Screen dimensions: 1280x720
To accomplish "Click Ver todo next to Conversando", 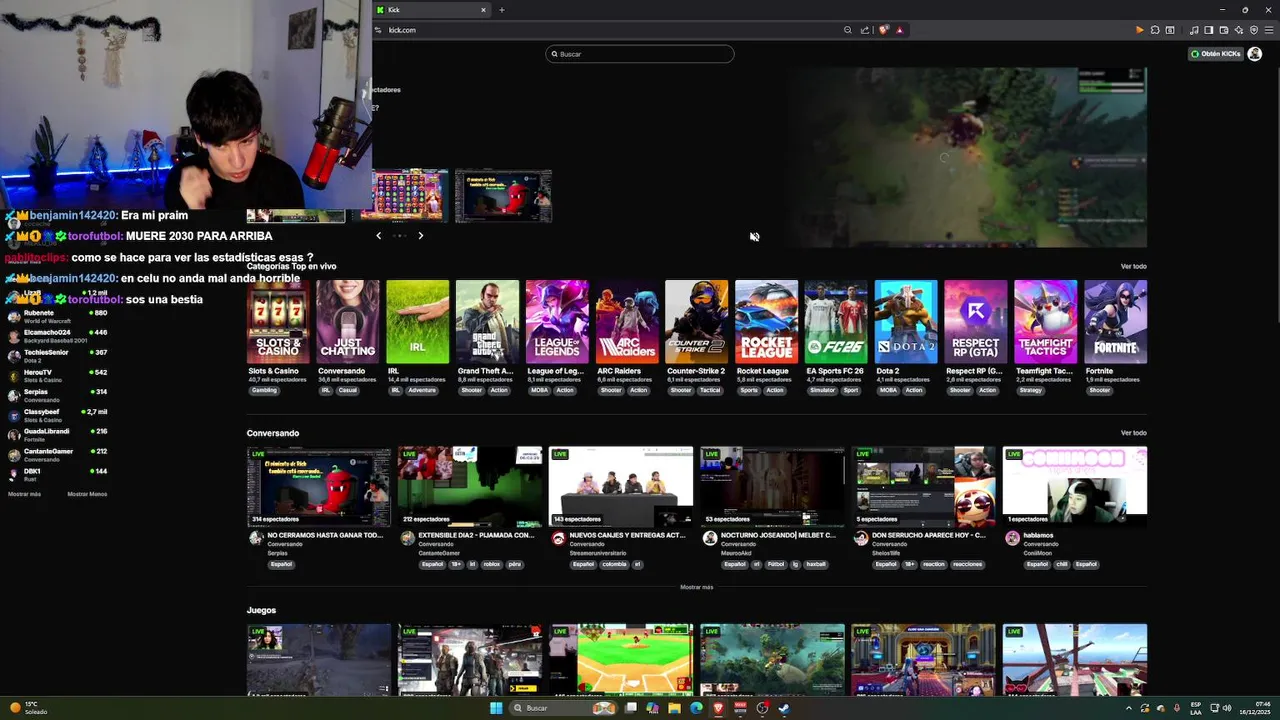I will (x=1133, y=433).
